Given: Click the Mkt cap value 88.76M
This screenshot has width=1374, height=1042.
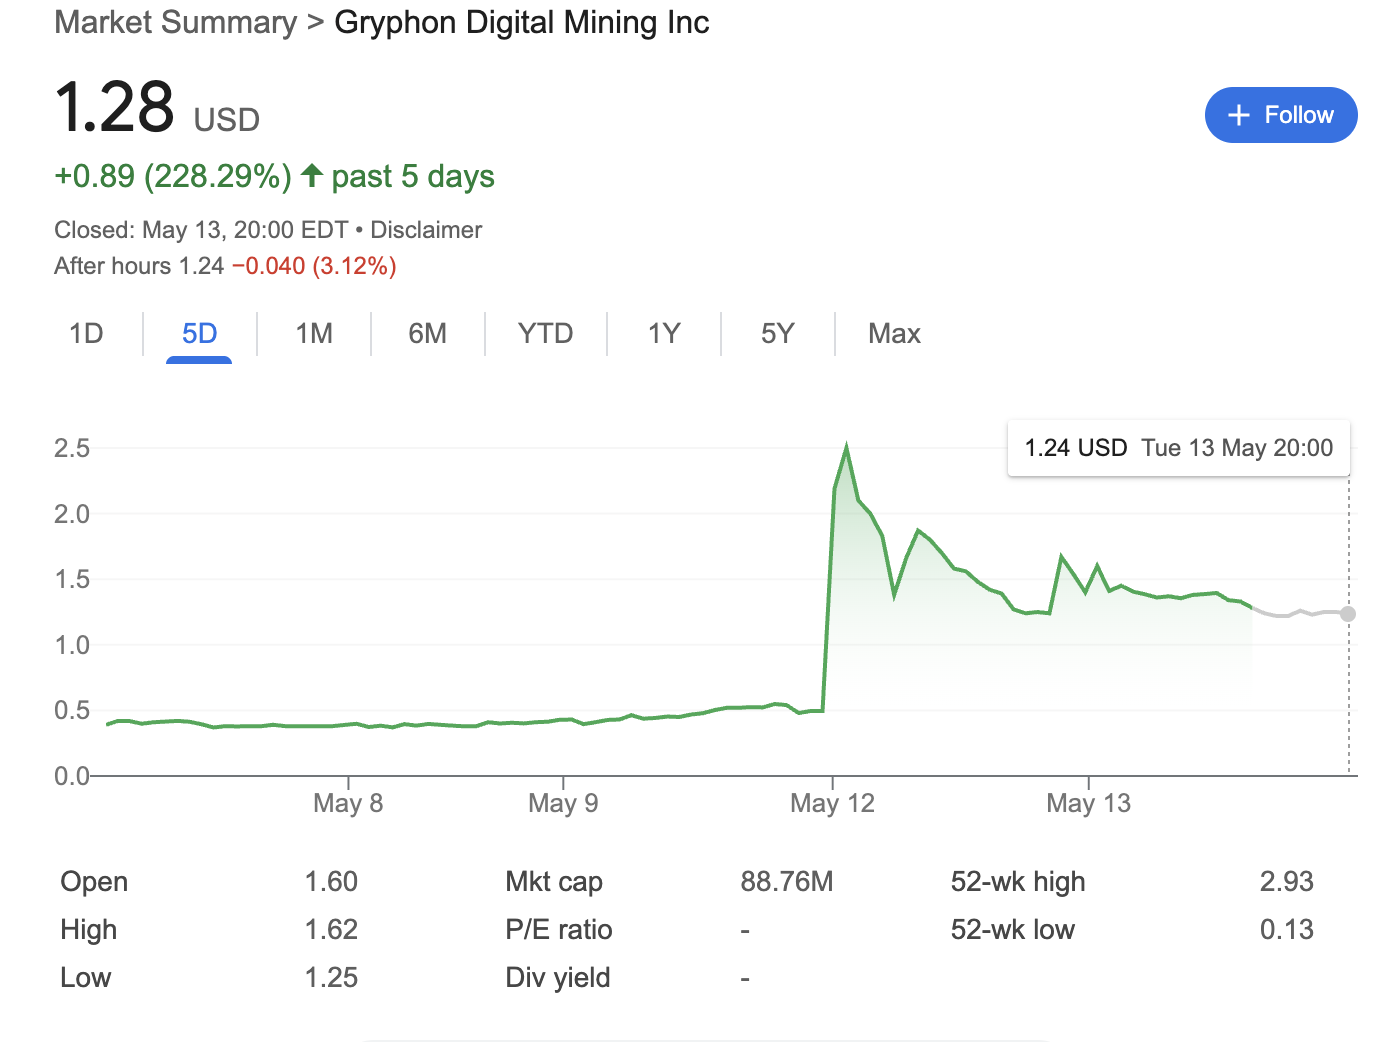Looking at the screenshot, I should (x=786, y=882).
